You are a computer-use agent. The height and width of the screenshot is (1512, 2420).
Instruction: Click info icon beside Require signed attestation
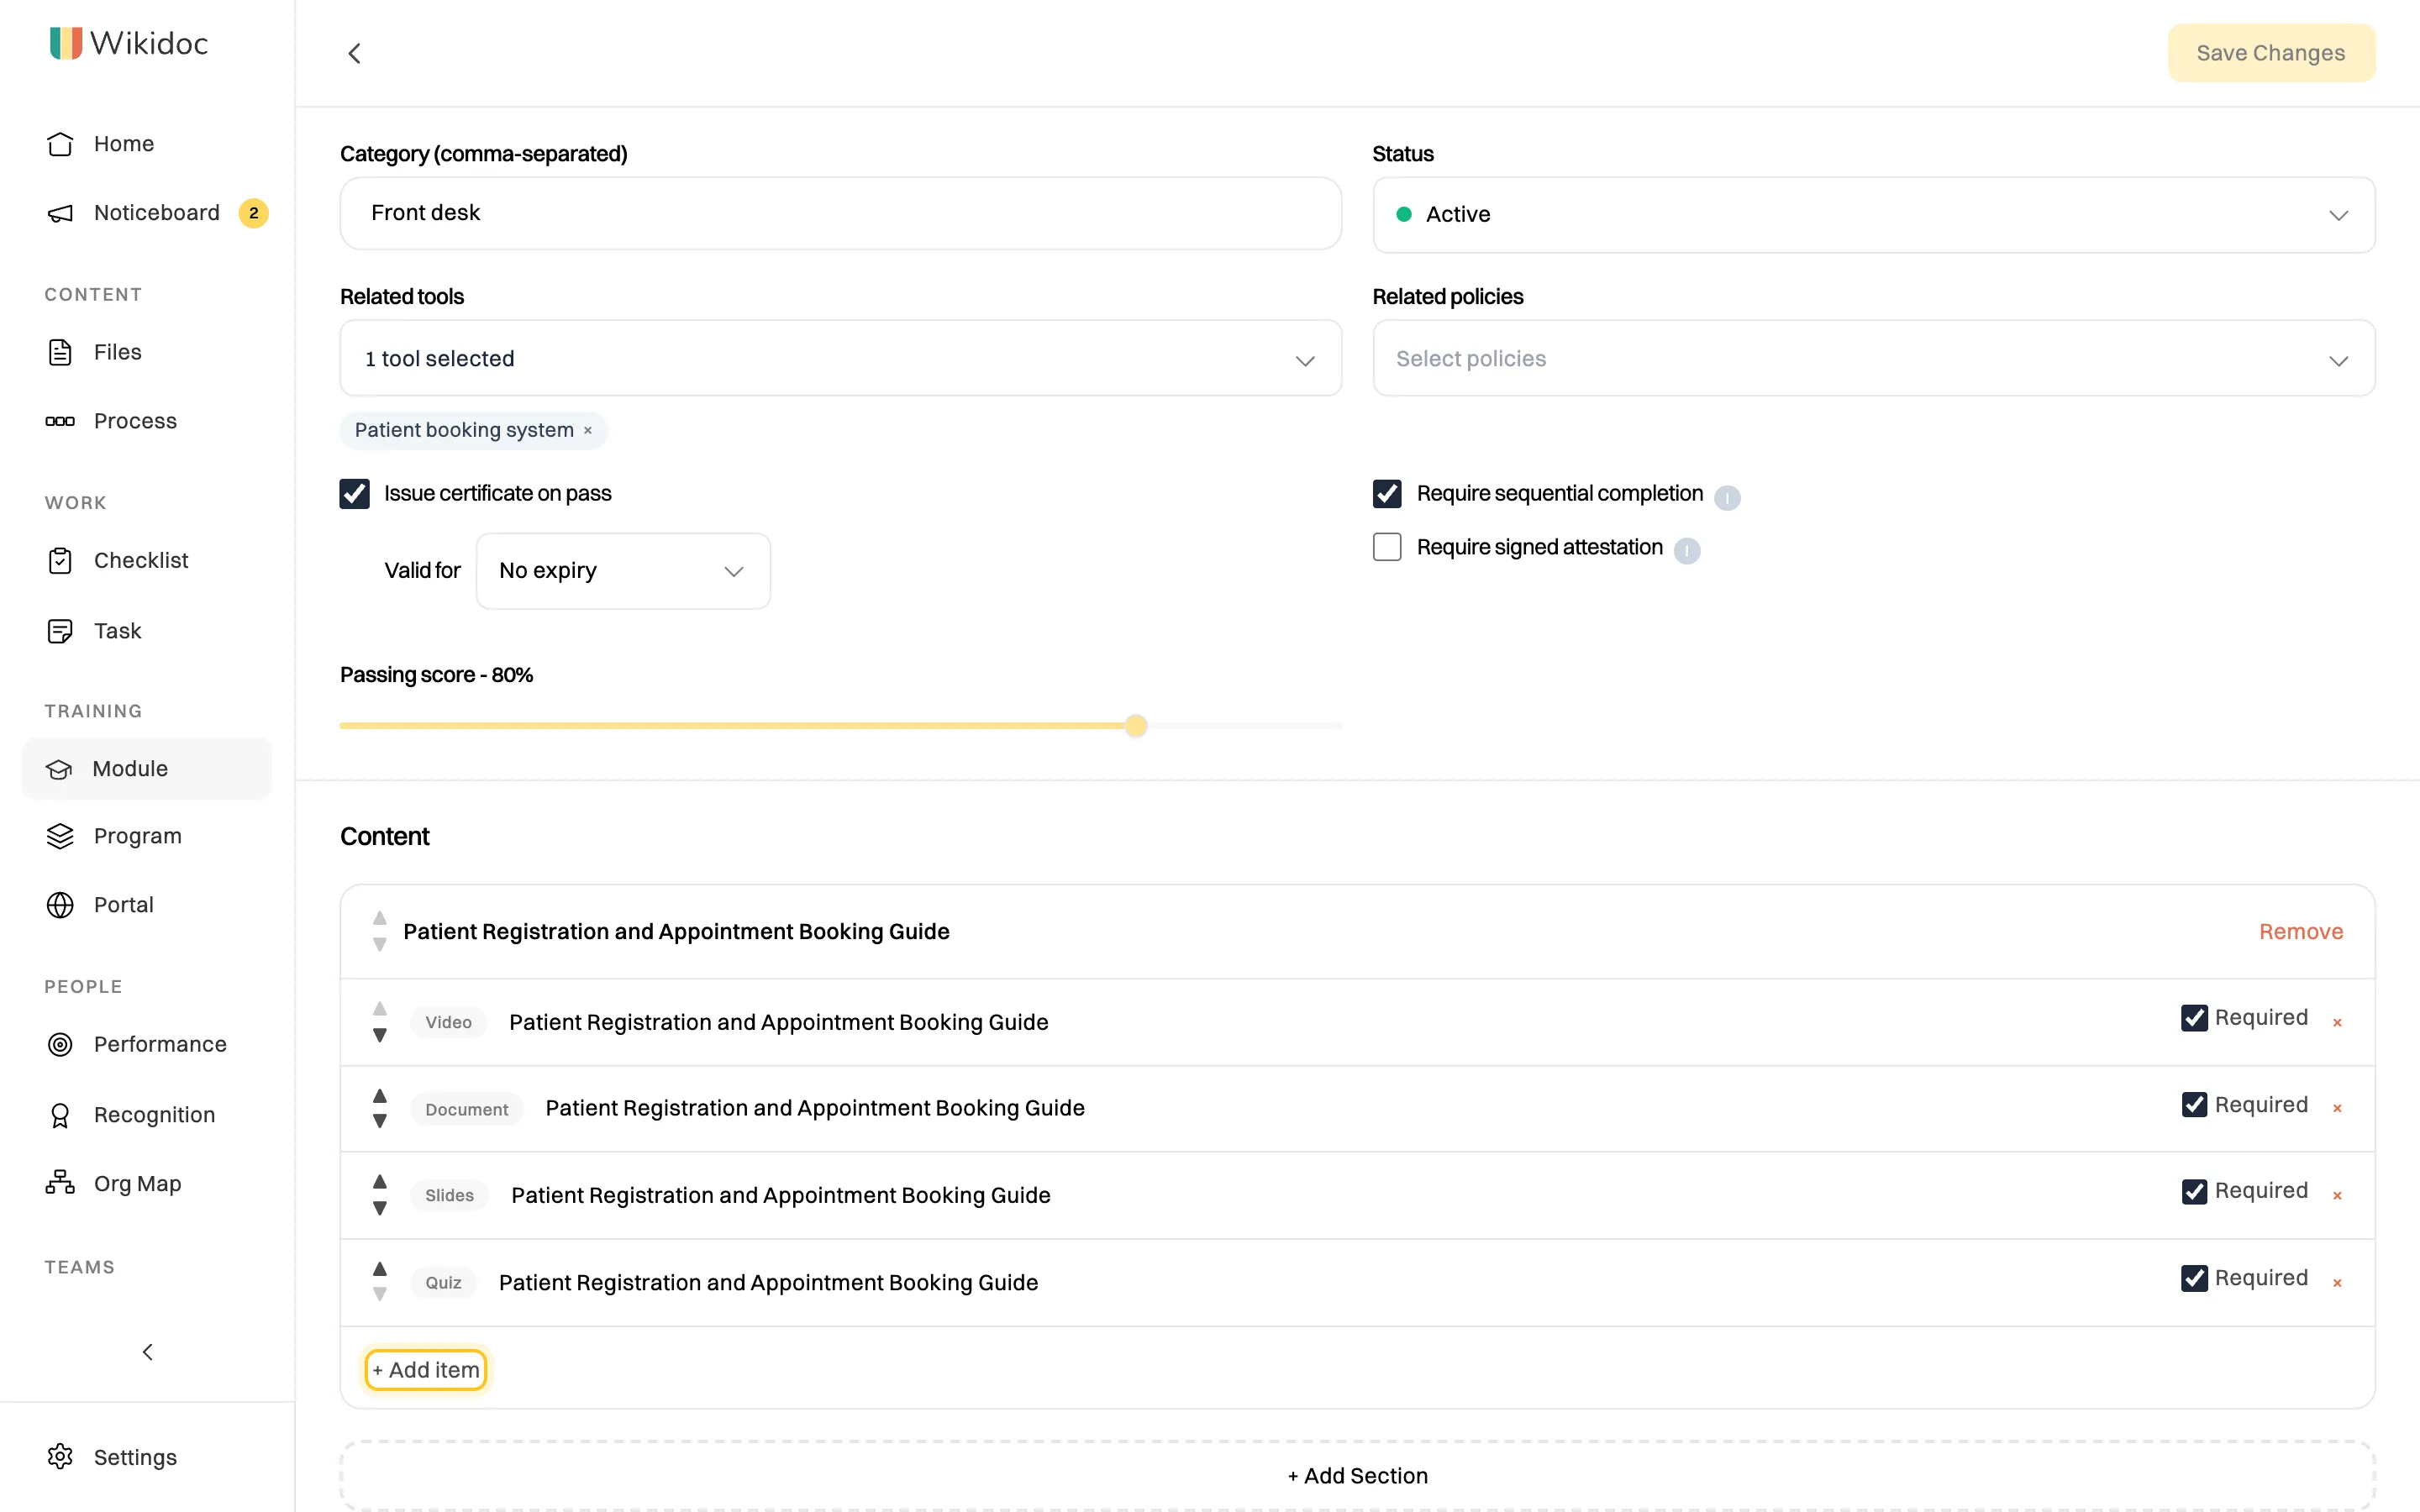(1687, 551)
